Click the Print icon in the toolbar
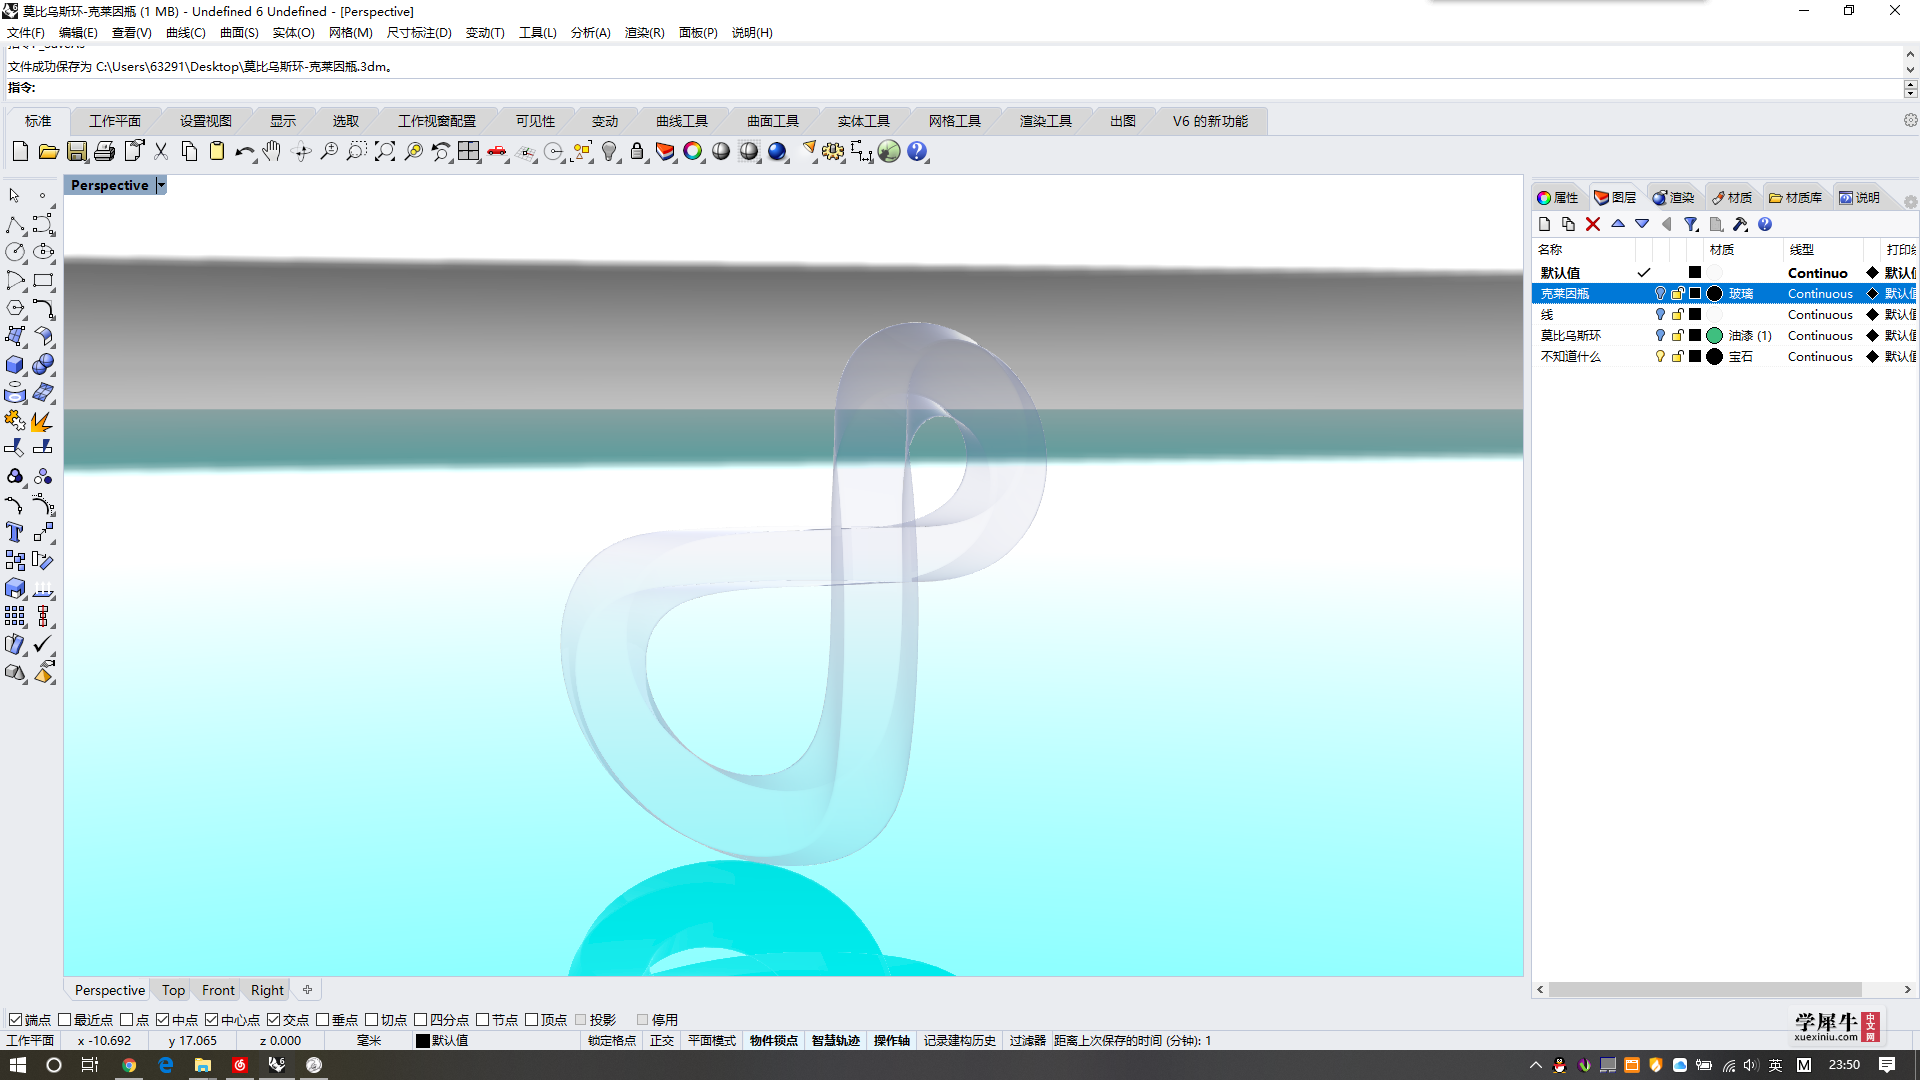This screenshot has width=1920, height=1080. point(104,152)
